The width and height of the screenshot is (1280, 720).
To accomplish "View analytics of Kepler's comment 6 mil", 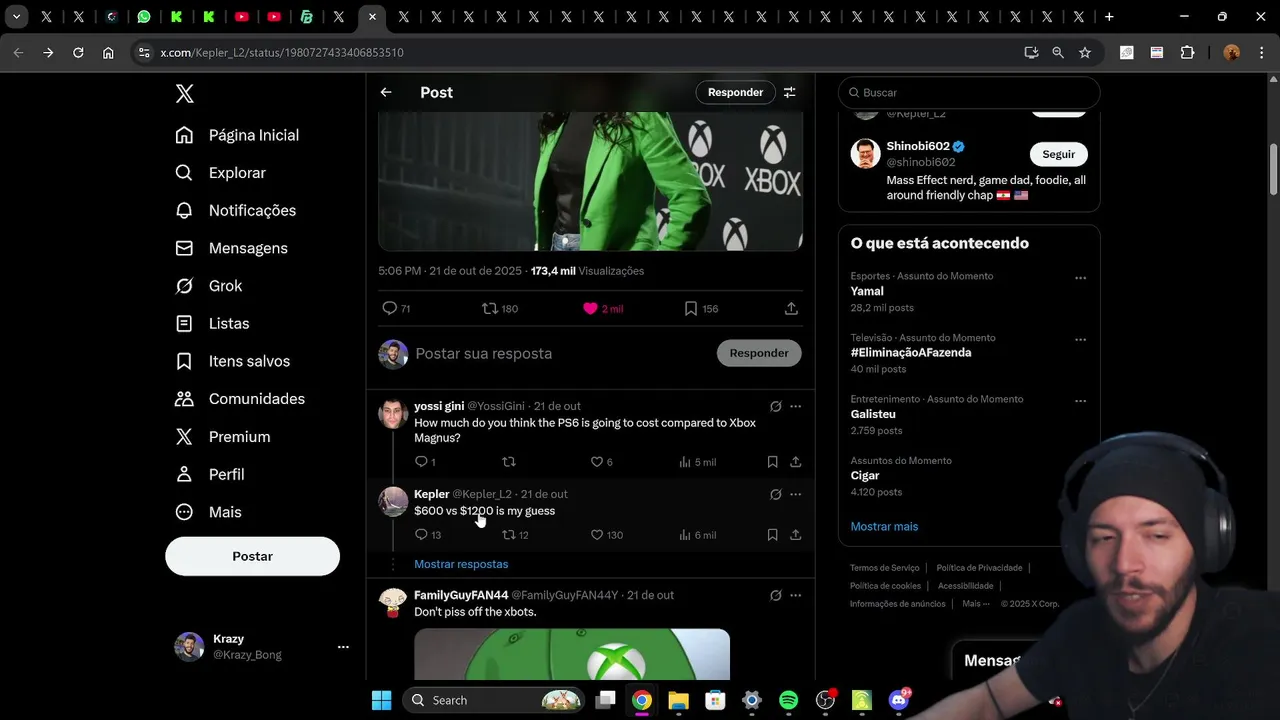I will [x=697, y=535].
